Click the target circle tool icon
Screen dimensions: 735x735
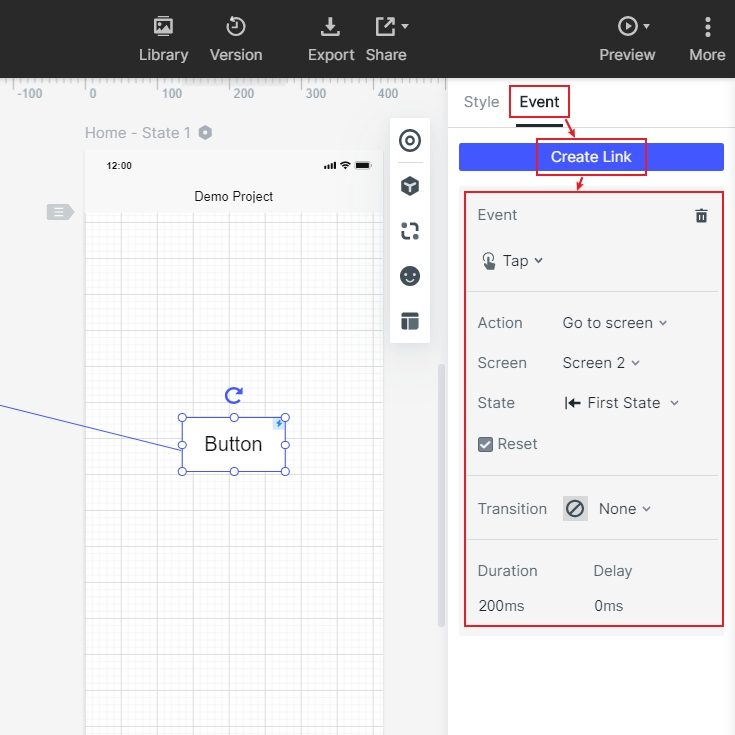click(410, 141)
